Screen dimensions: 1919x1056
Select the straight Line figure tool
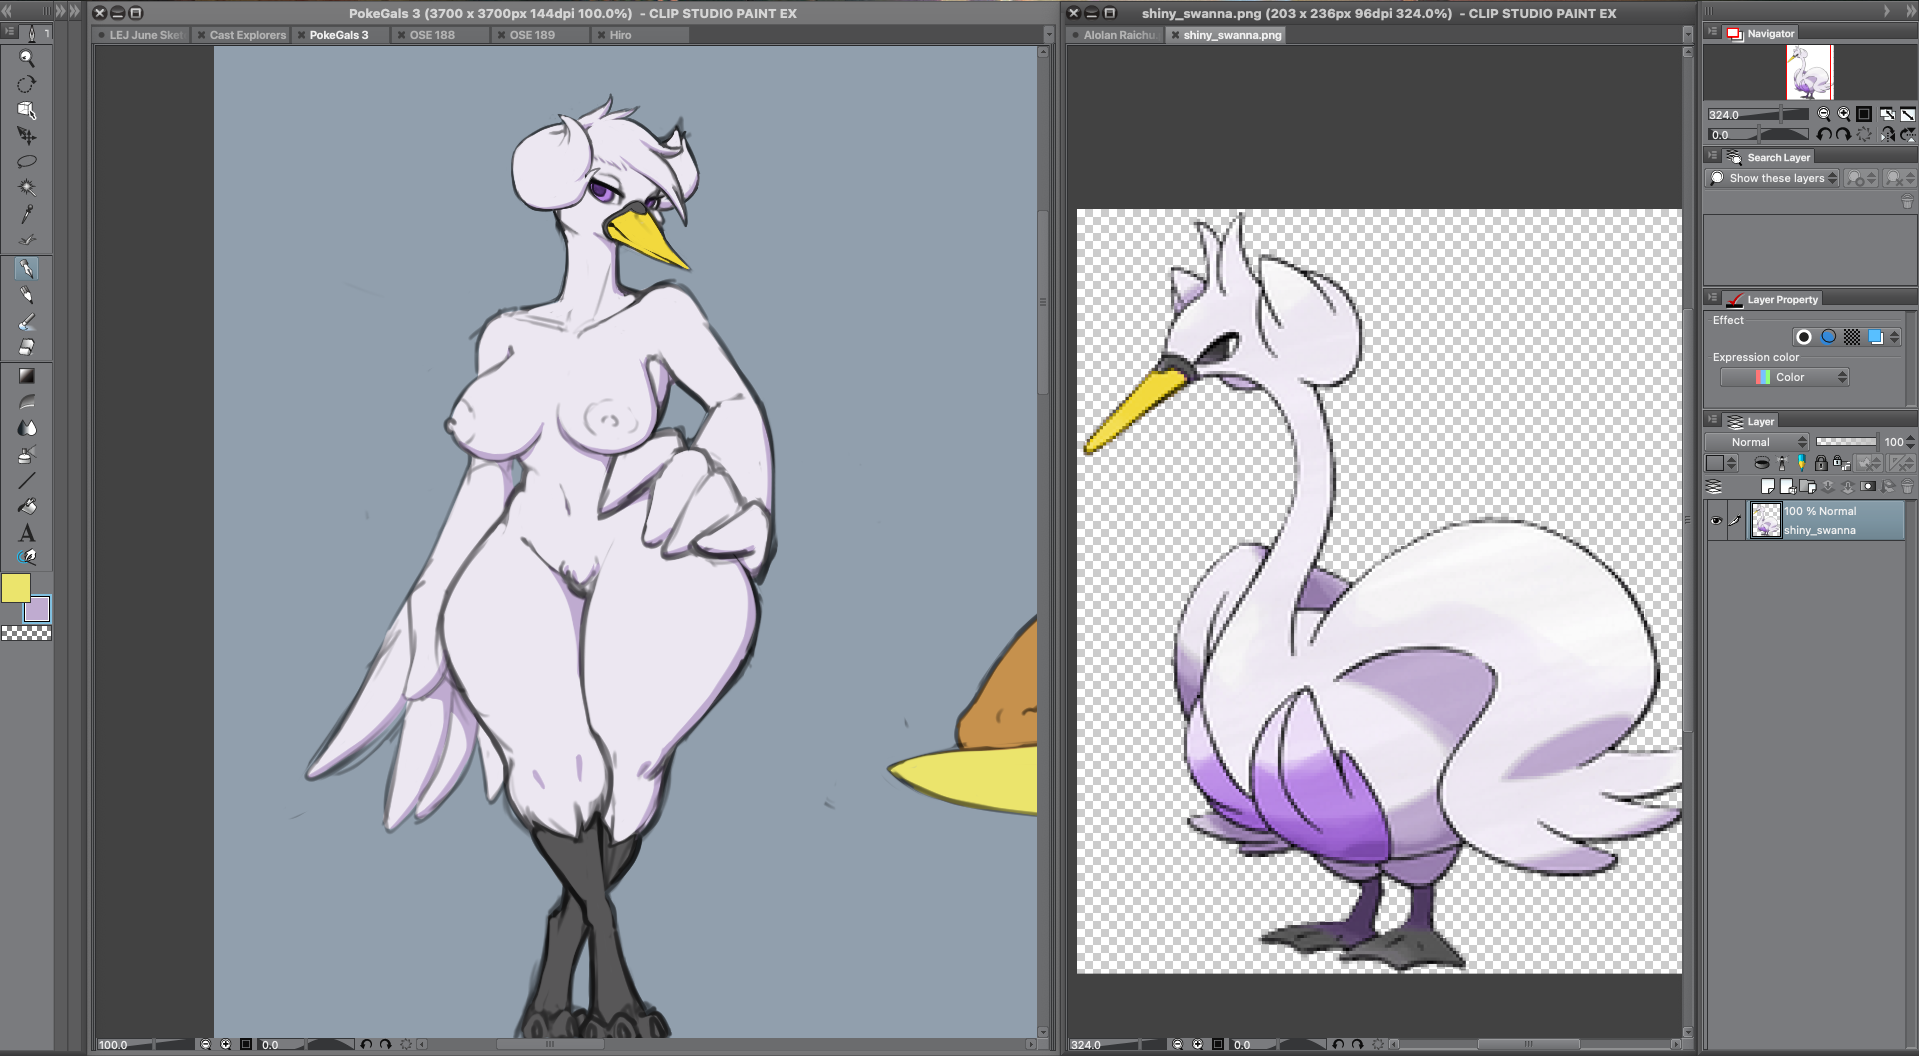(x=27, y=480)
